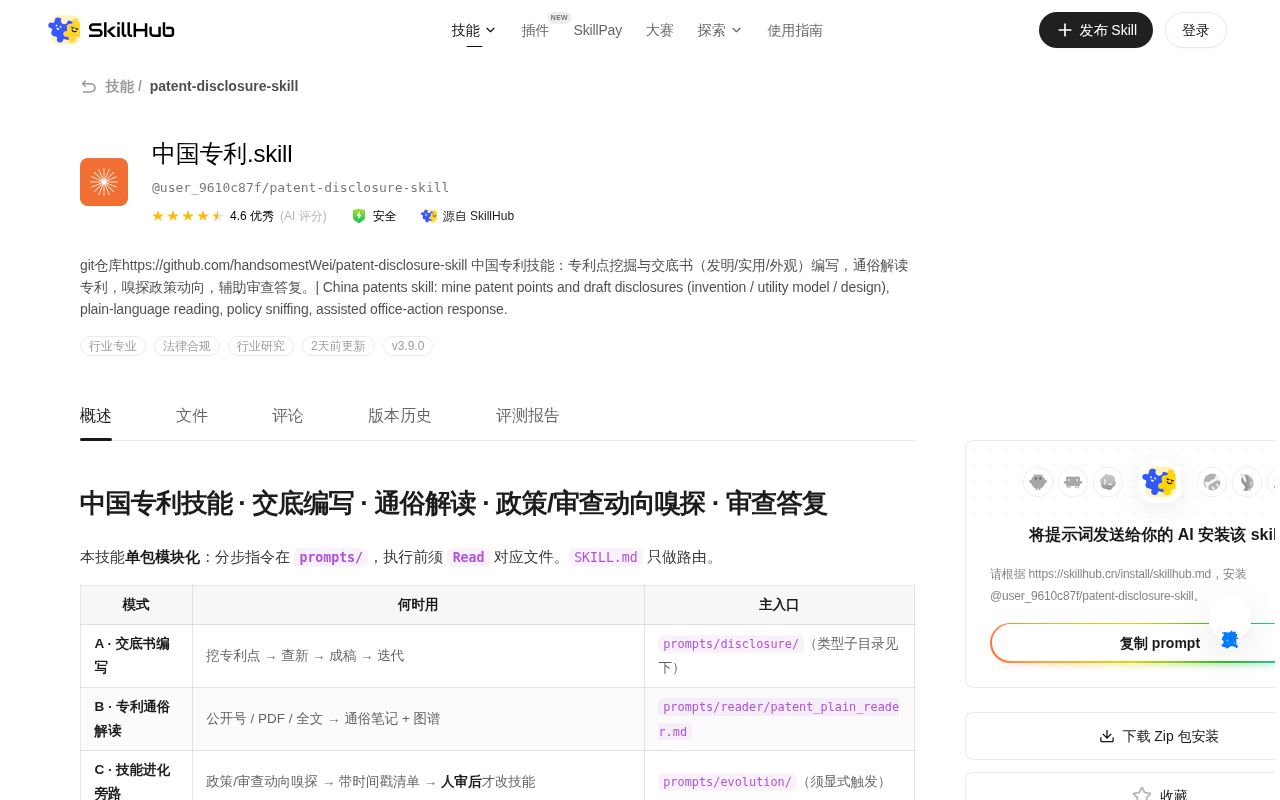Click the 模式 column header
The image size is (1280, 800).
tap(136, 605)
